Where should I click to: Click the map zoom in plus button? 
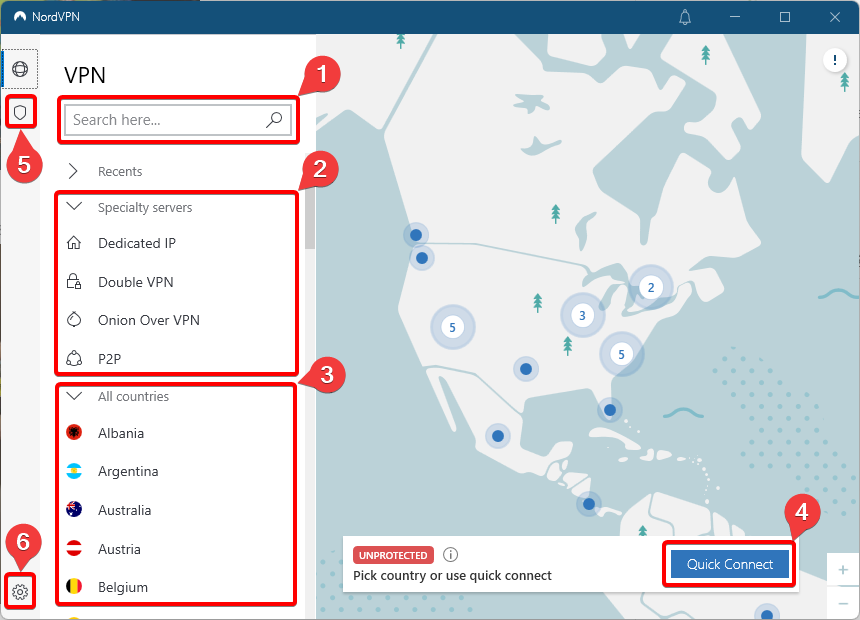[842, 570]
